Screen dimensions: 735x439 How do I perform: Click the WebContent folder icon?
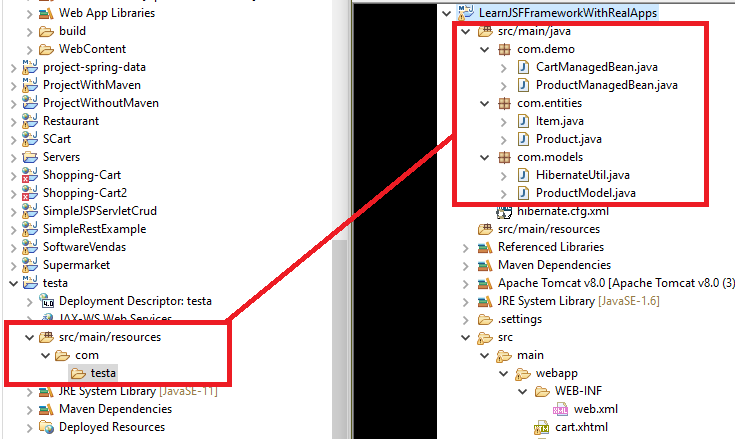tap(46, 49)
